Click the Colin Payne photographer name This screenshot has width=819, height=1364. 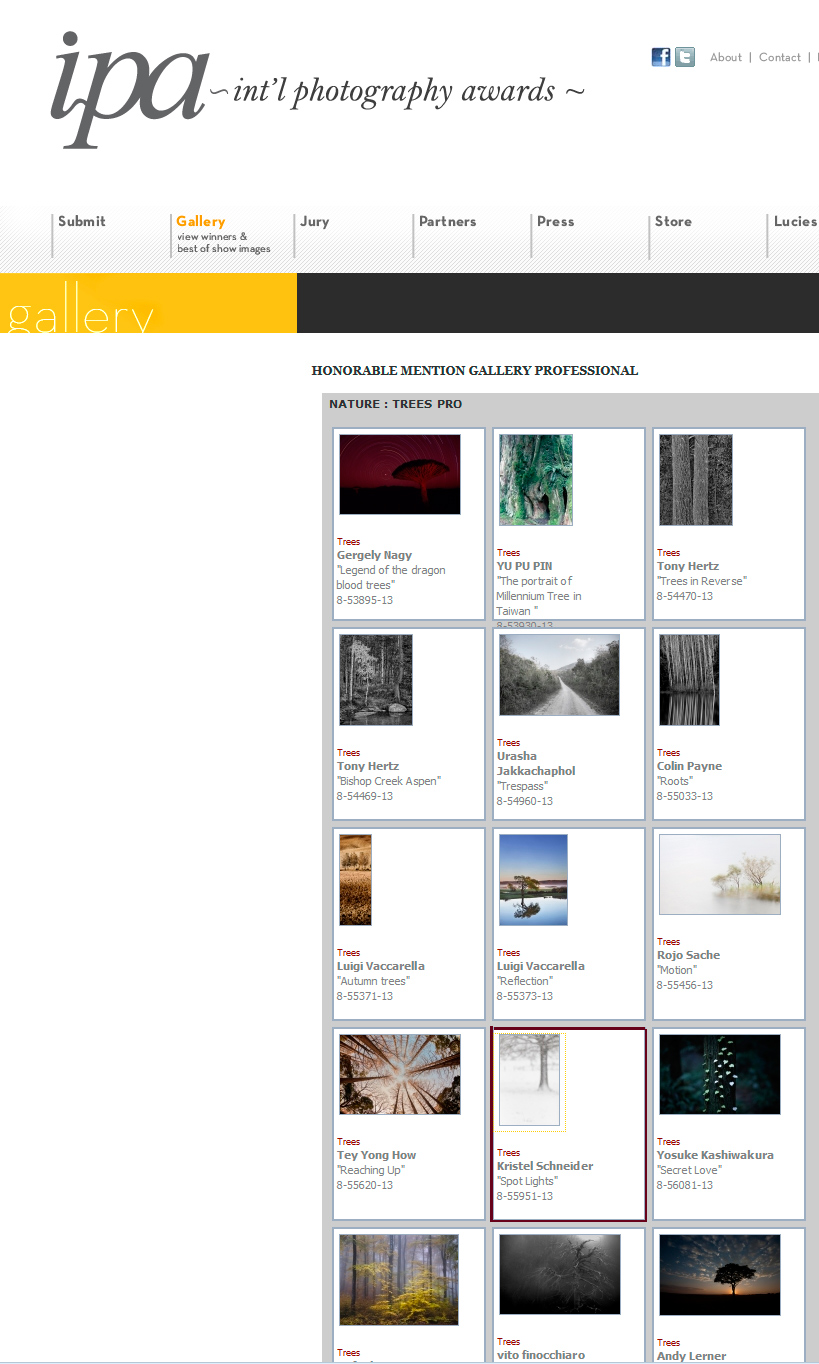pos(689,766)
